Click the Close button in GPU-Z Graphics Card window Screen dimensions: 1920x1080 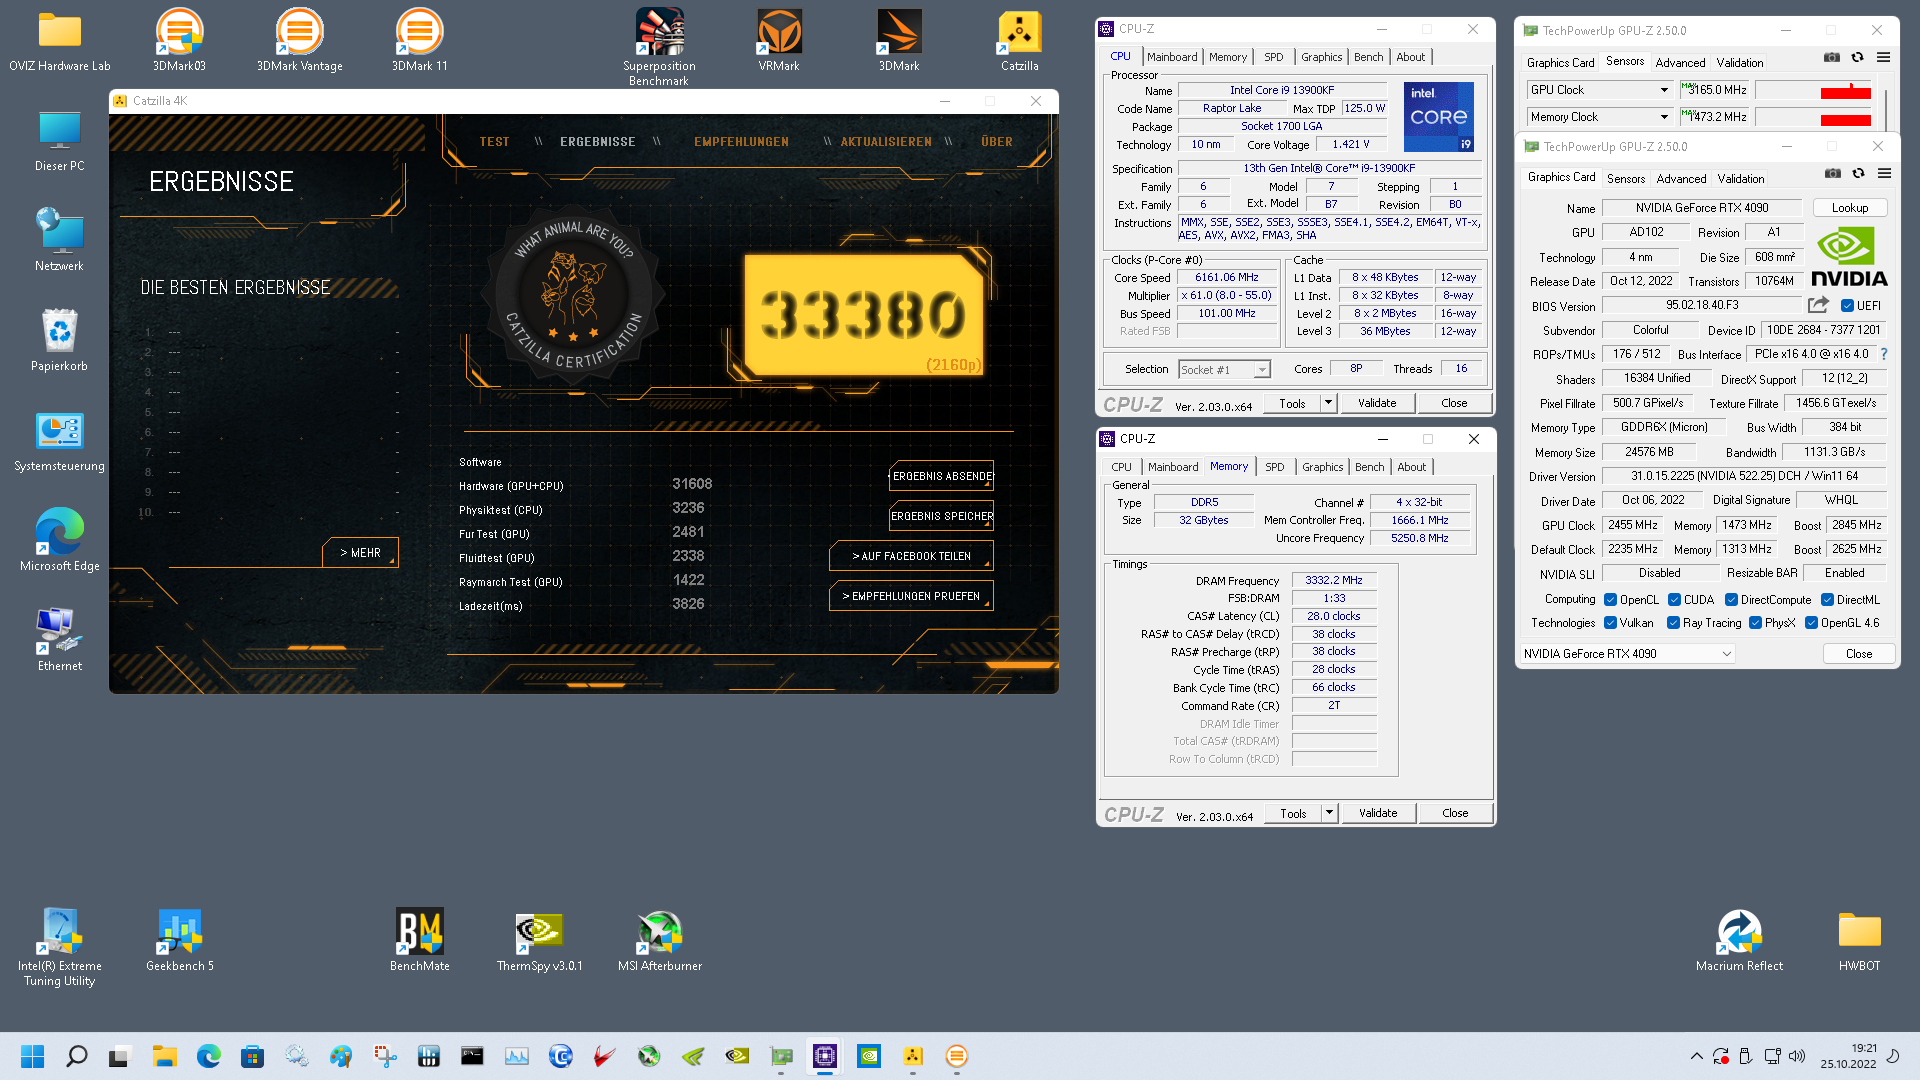pyautogui.click(x=1858, y=654)
